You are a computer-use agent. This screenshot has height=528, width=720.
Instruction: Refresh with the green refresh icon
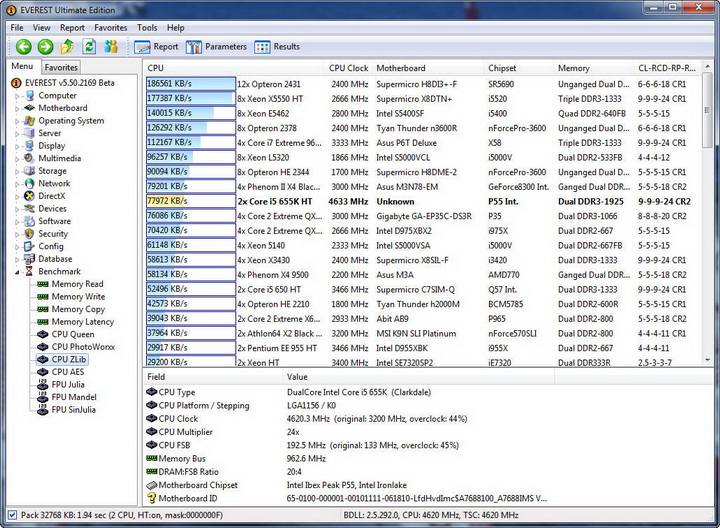[89, 46]
